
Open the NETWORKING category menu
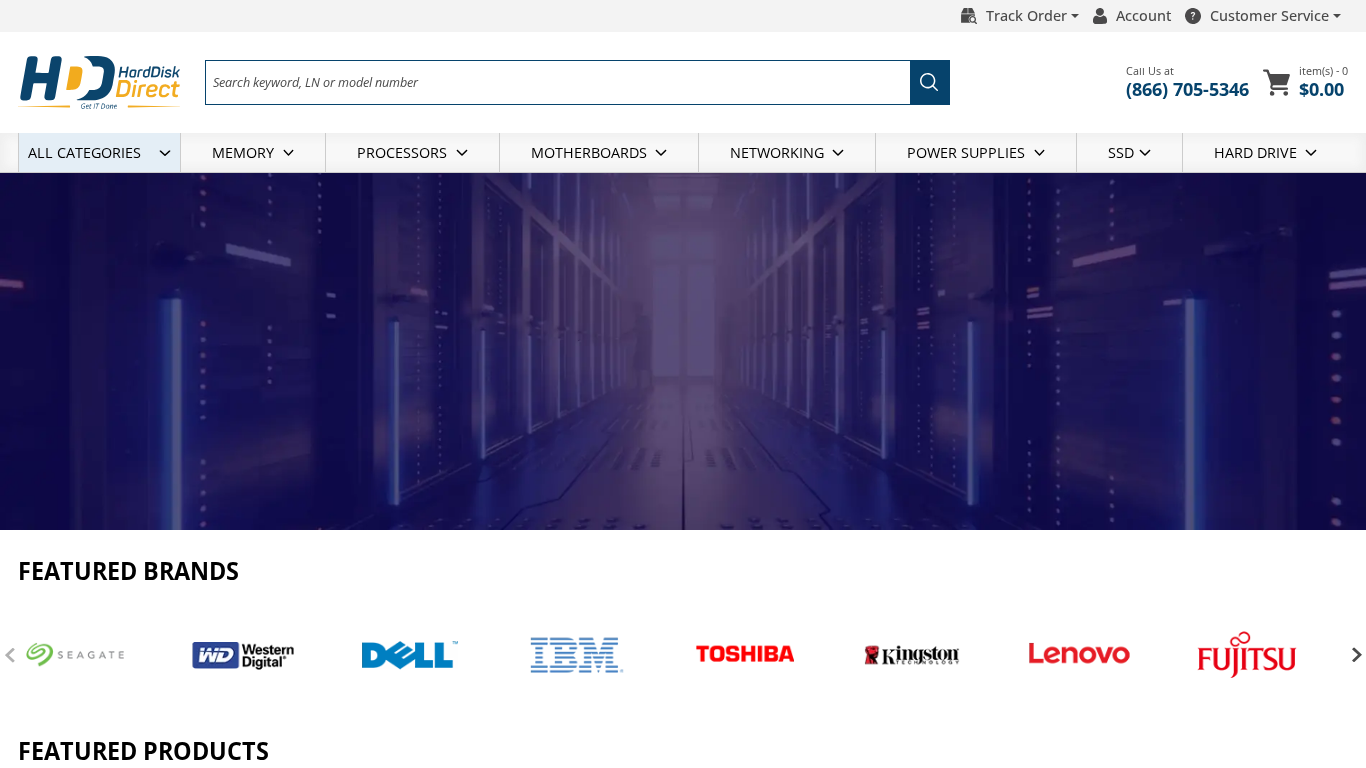(786, 152)
